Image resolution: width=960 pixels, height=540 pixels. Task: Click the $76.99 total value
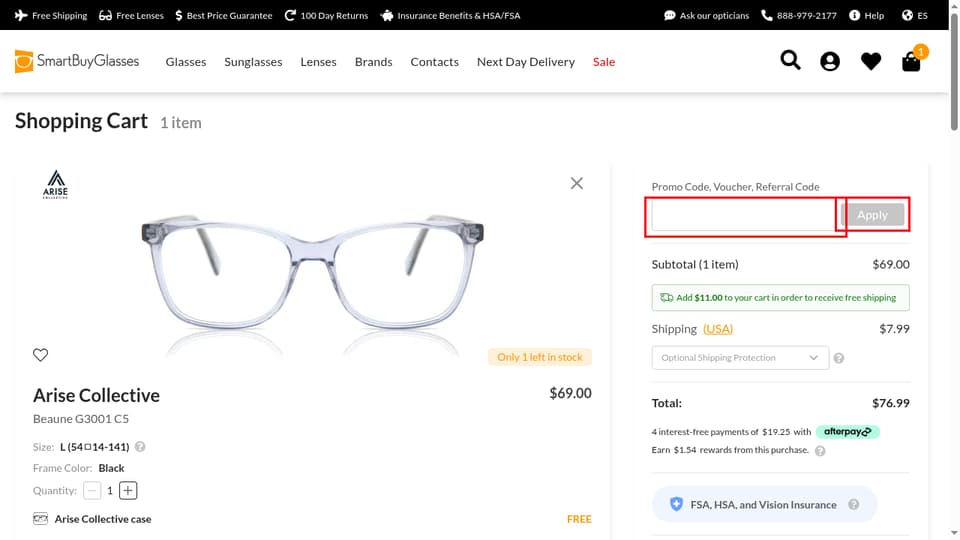[x=891, y=403]
